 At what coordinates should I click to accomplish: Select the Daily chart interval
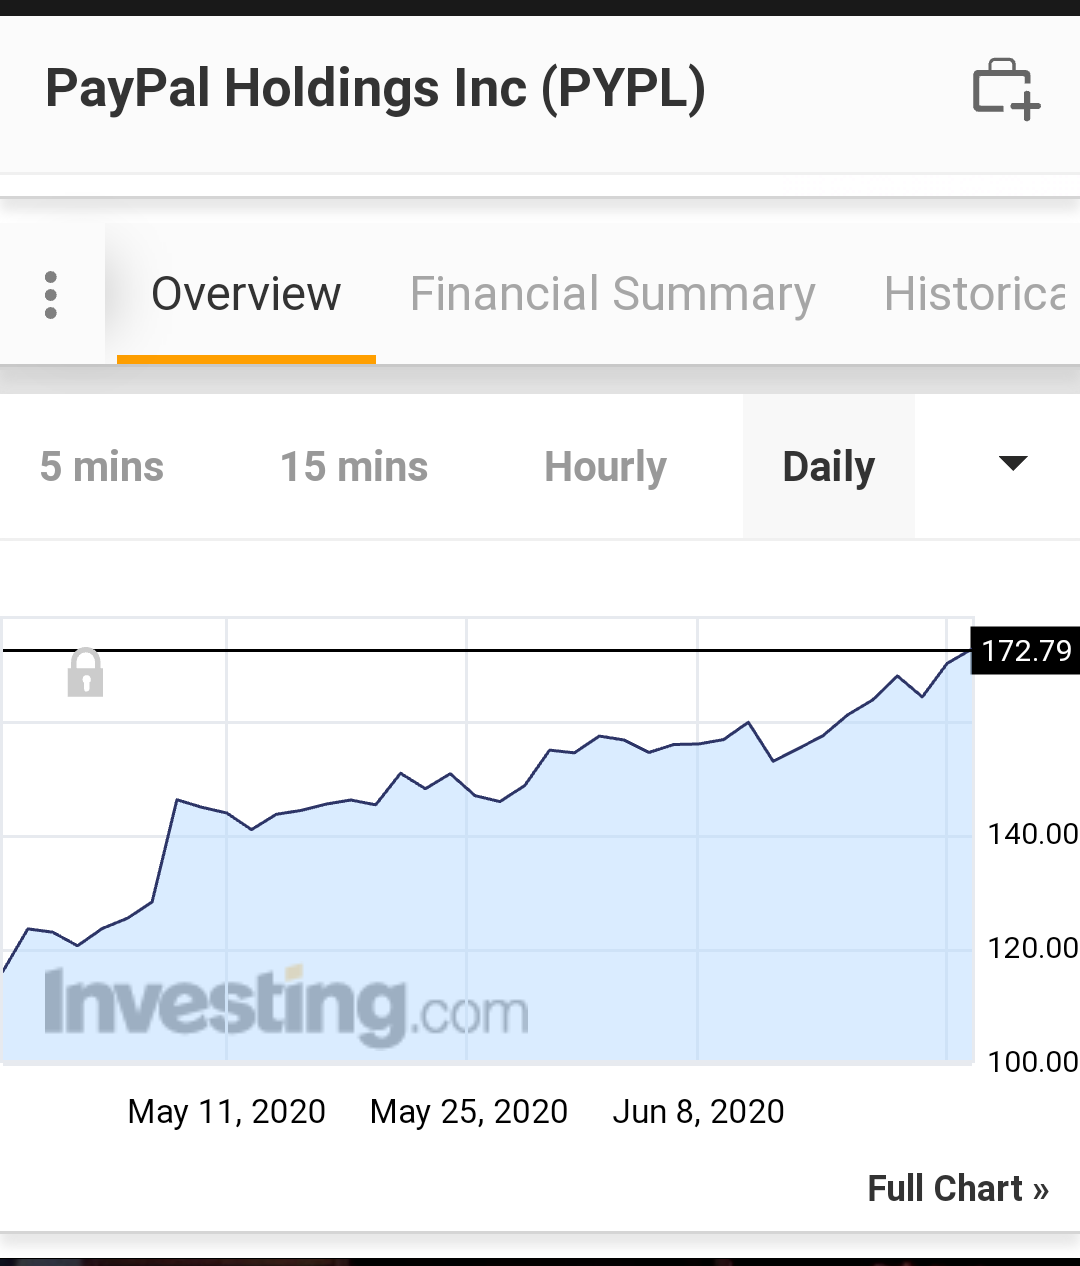(x=828, y=467)
